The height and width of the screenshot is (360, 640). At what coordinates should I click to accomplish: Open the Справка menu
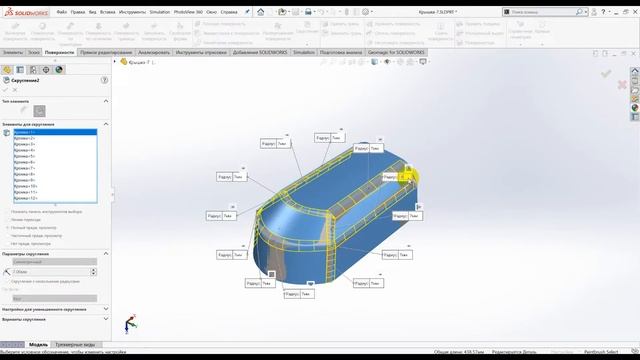pyautogui.click(x=229, y=12)
